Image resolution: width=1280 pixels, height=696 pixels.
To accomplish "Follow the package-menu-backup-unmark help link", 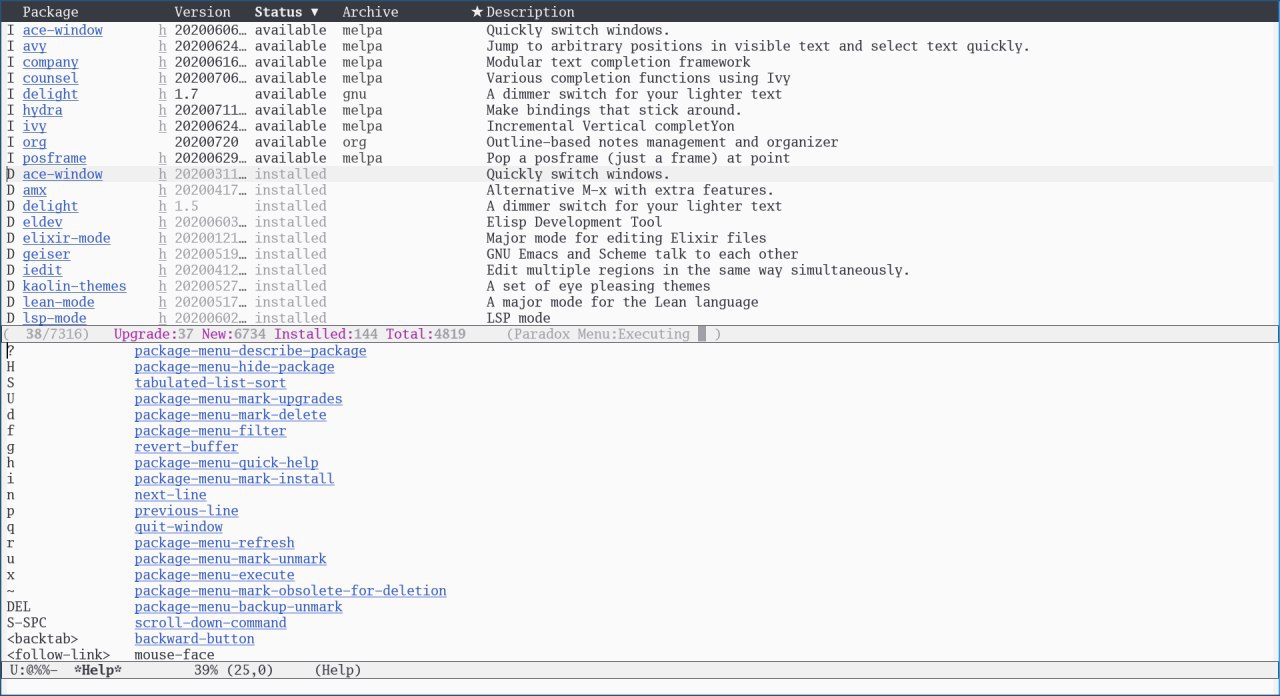I will pyautogui.click(x=238, y=607).
